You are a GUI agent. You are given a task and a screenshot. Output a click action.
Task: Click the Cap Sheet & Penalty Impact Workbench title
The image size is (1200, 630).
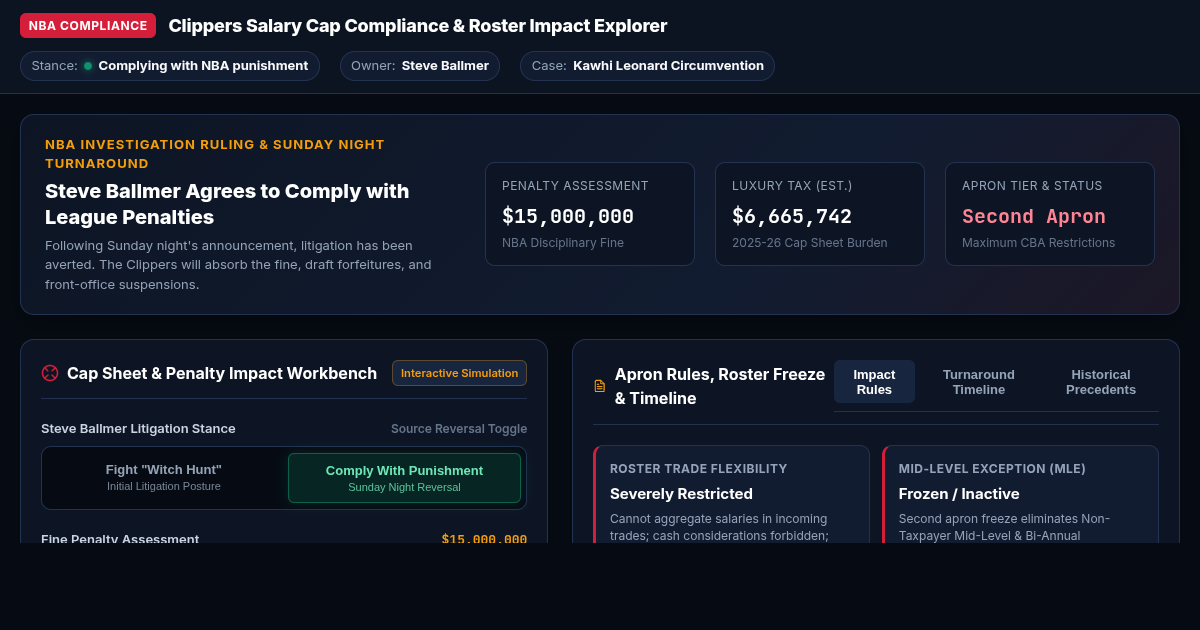pyautogui.click(x=222, y=373)
